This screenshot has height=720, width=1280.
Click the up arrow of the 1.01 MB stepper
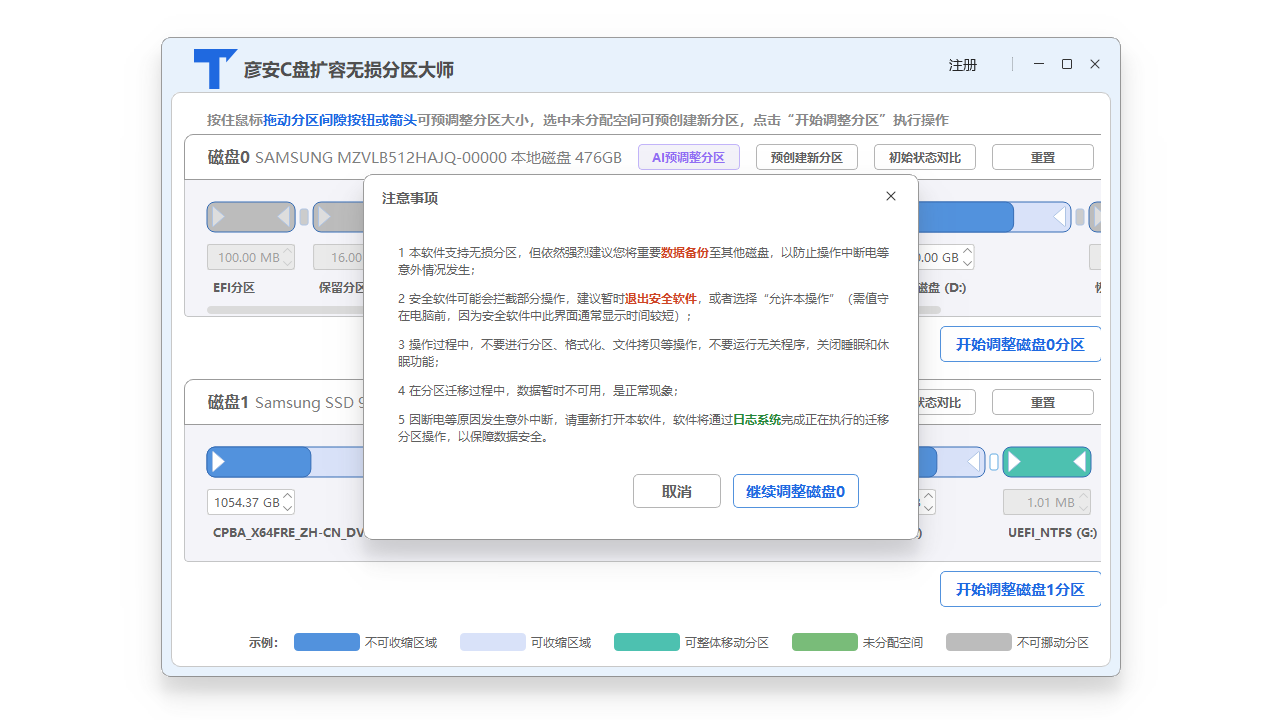[1083, 496]
